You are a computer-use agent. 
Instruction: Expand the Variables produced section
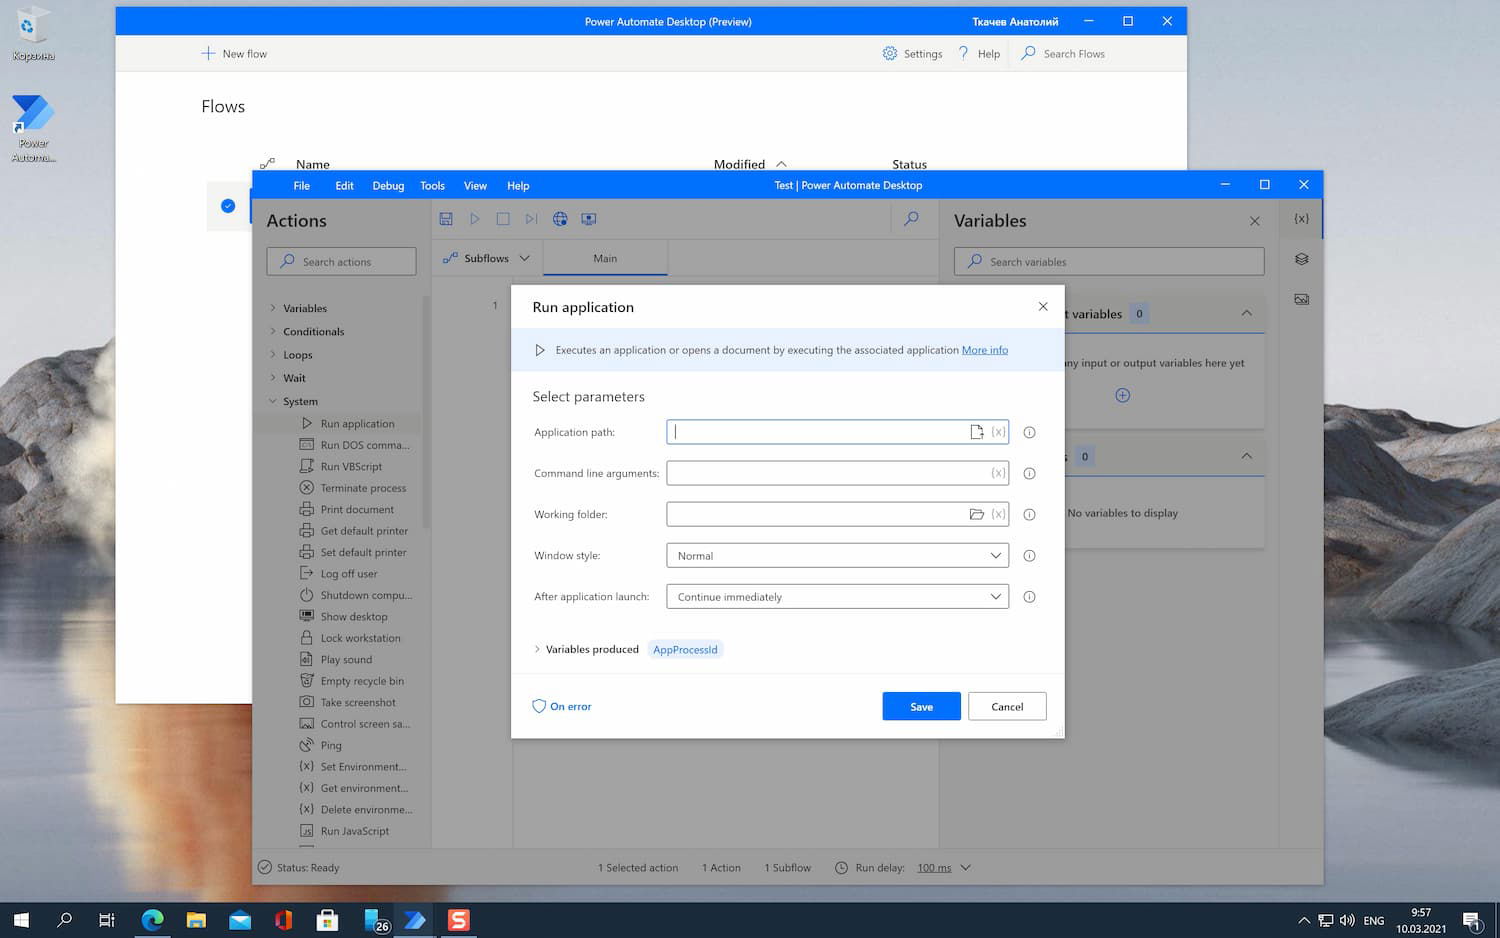pyautogui.click(x=537, y=649)
